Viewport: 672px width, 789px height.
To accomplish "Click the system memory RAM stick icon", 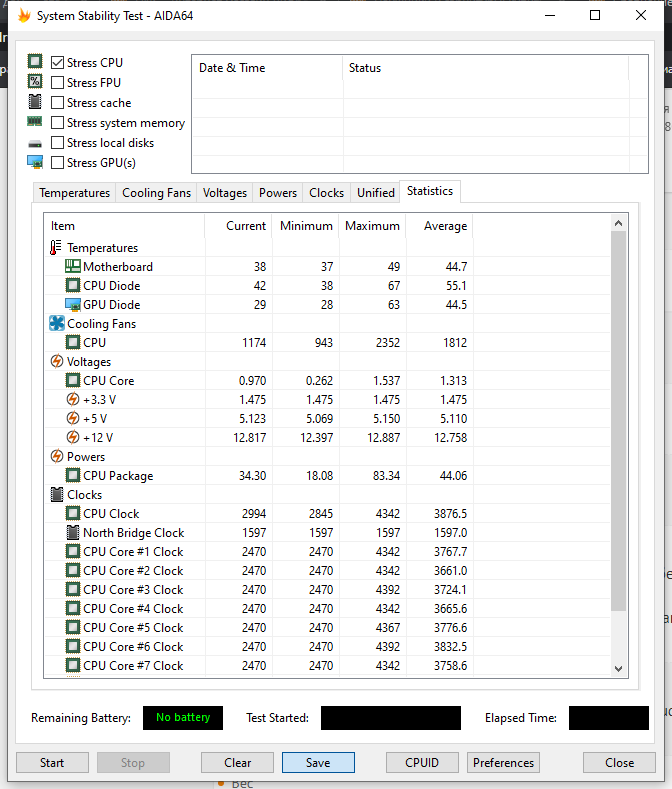I will pos(35,121).
